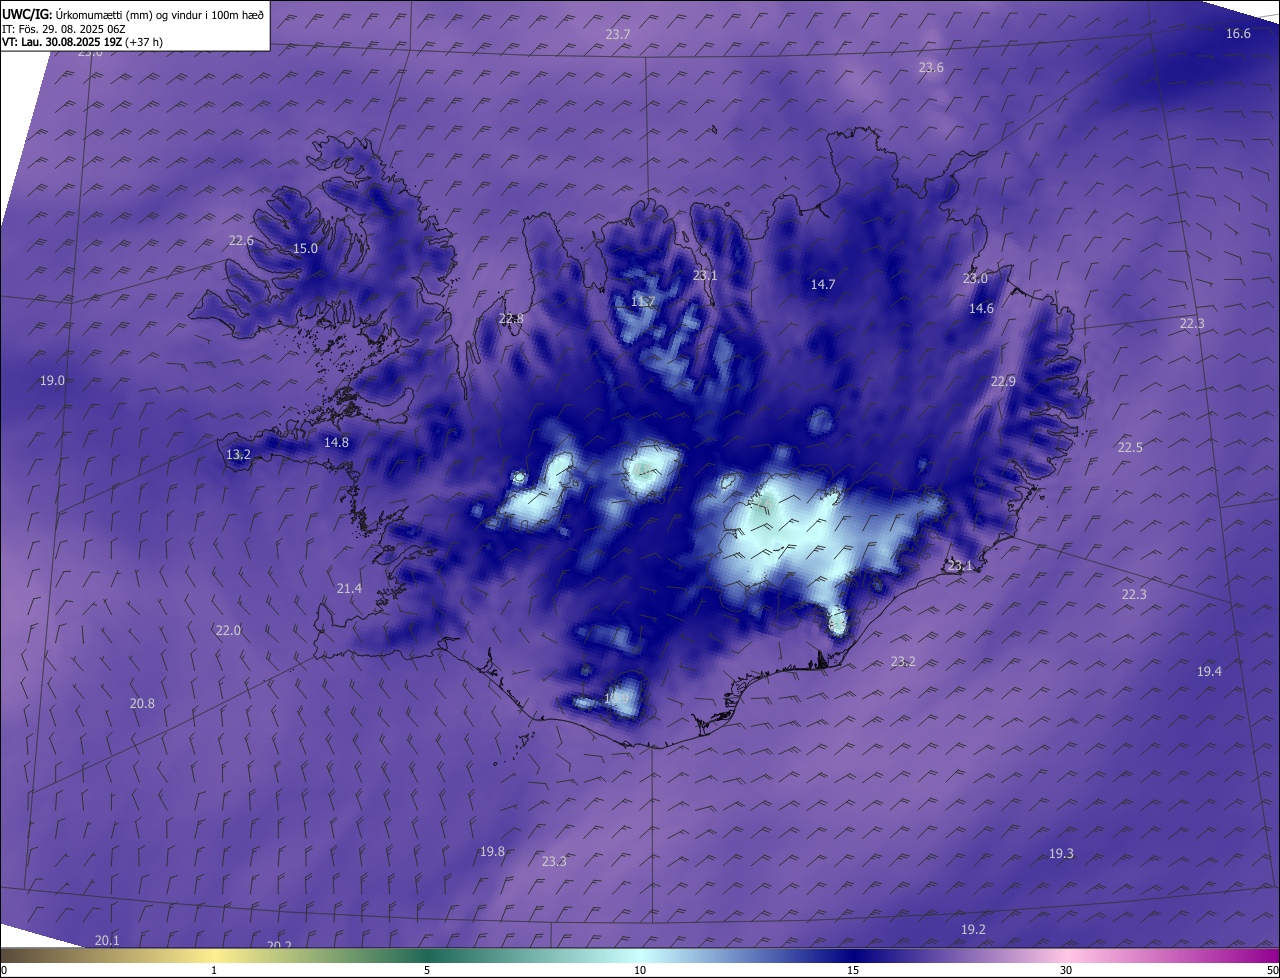The width and height of the screenshot is (1280, 978).
Task: Click the 22.6 value off the Westfjords
Action: coord(241,241)
